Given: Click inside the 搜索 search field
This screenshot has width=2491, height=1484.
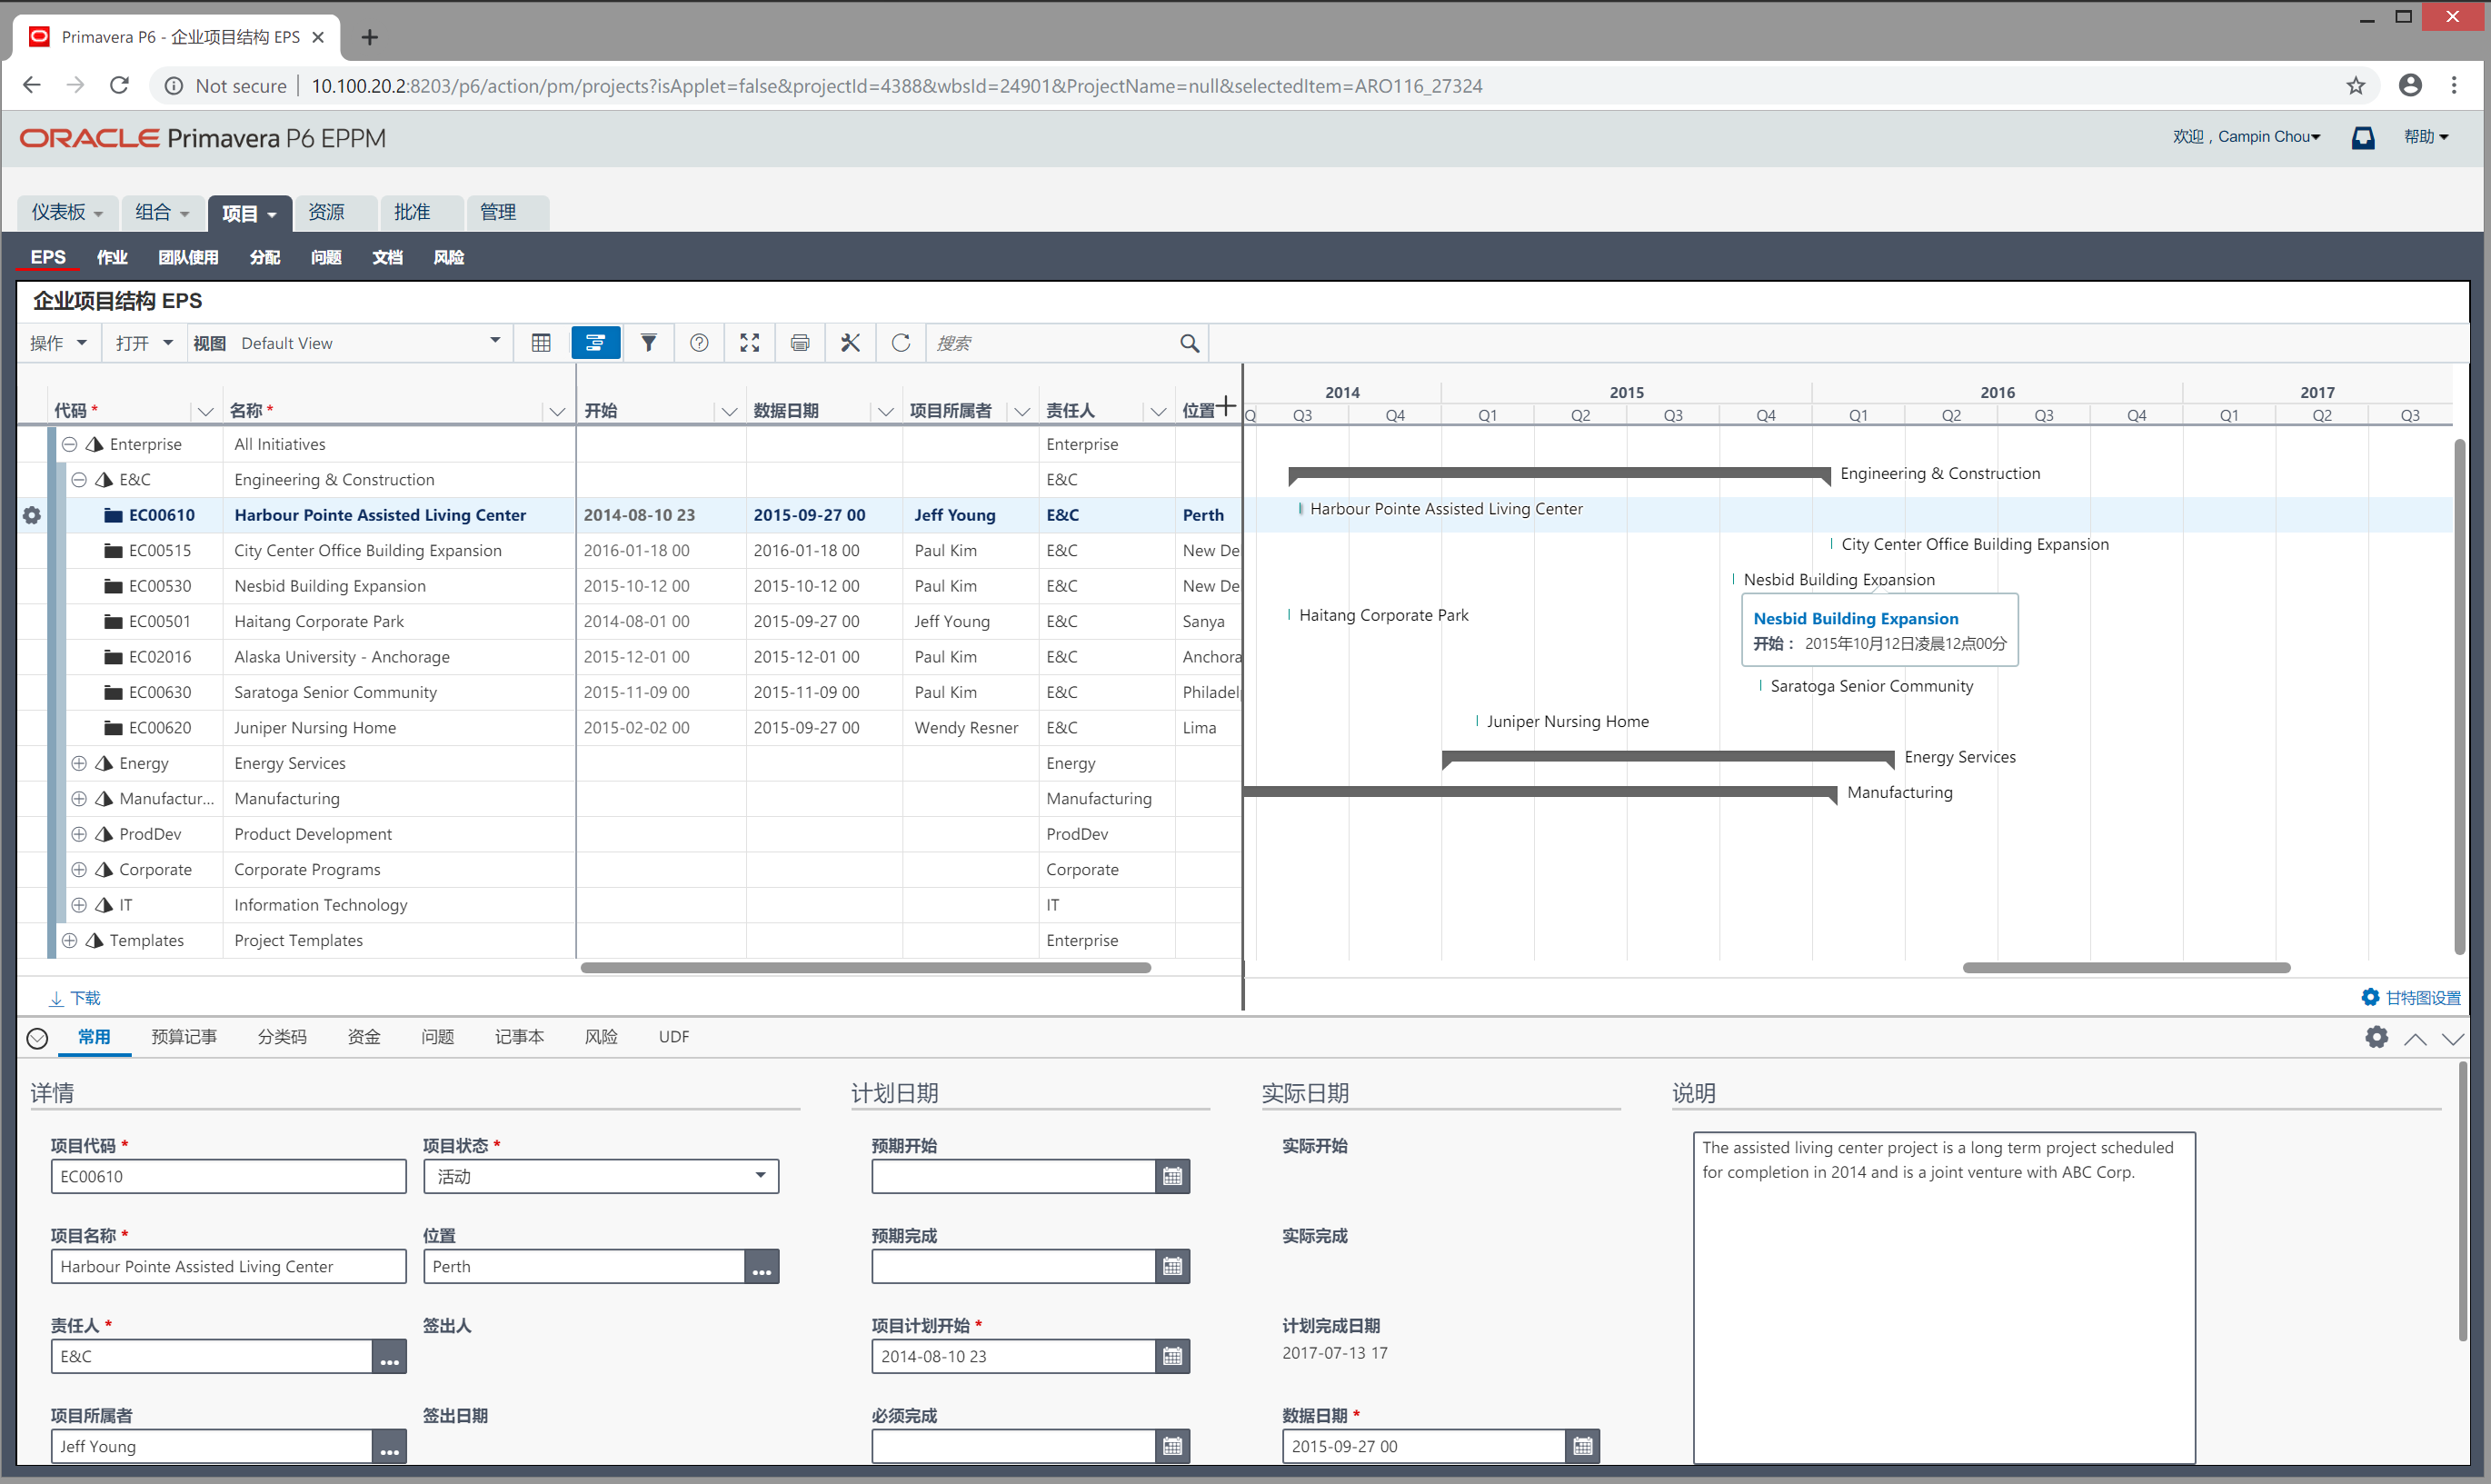Looking at the screenshot, I should click(x=1050, y=343).
